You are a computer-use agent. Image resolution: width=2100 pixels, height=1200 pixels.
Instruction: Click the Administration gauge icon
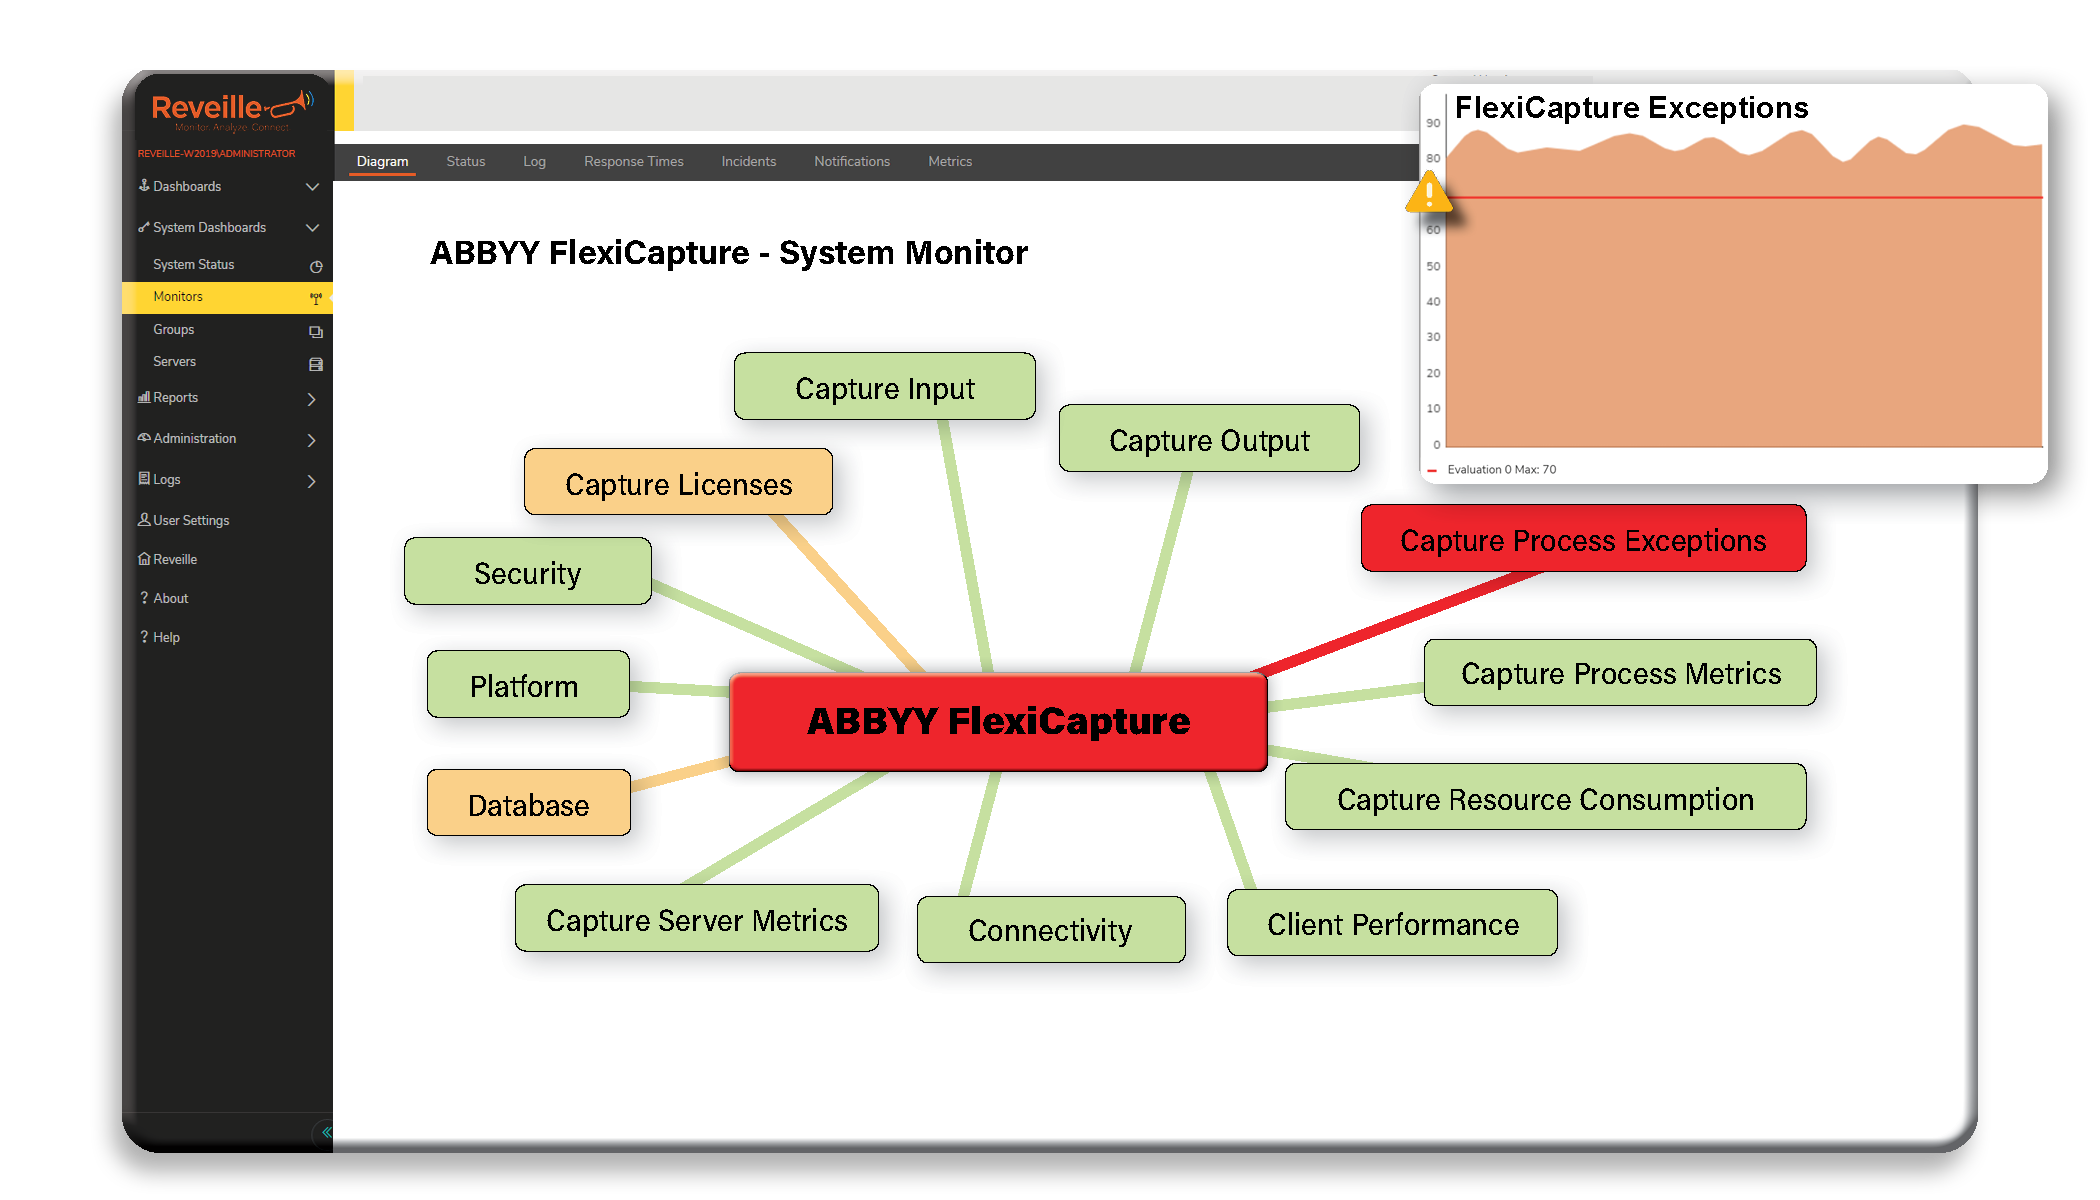point(144,438)
